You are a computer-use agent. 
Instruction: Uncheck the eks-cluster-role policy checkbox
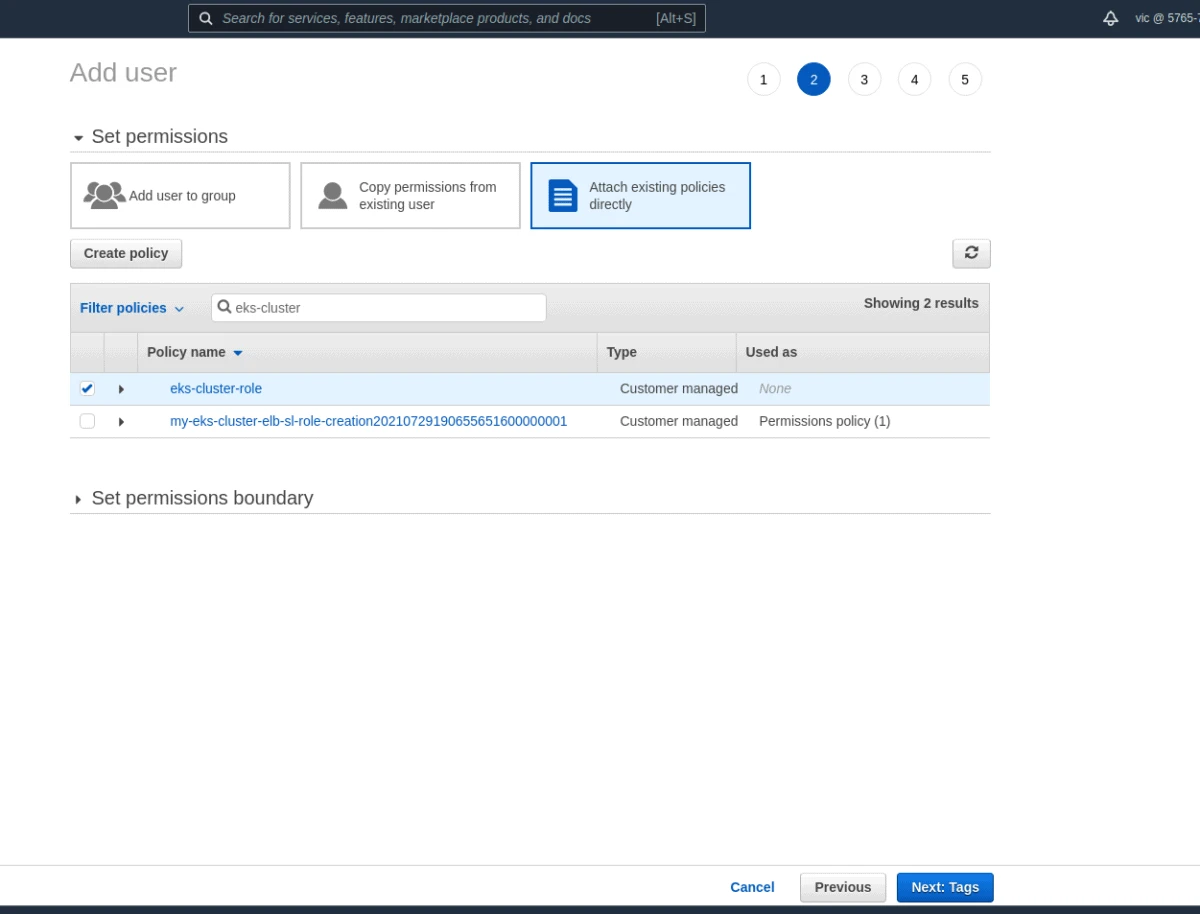click(x=87, y=388)
